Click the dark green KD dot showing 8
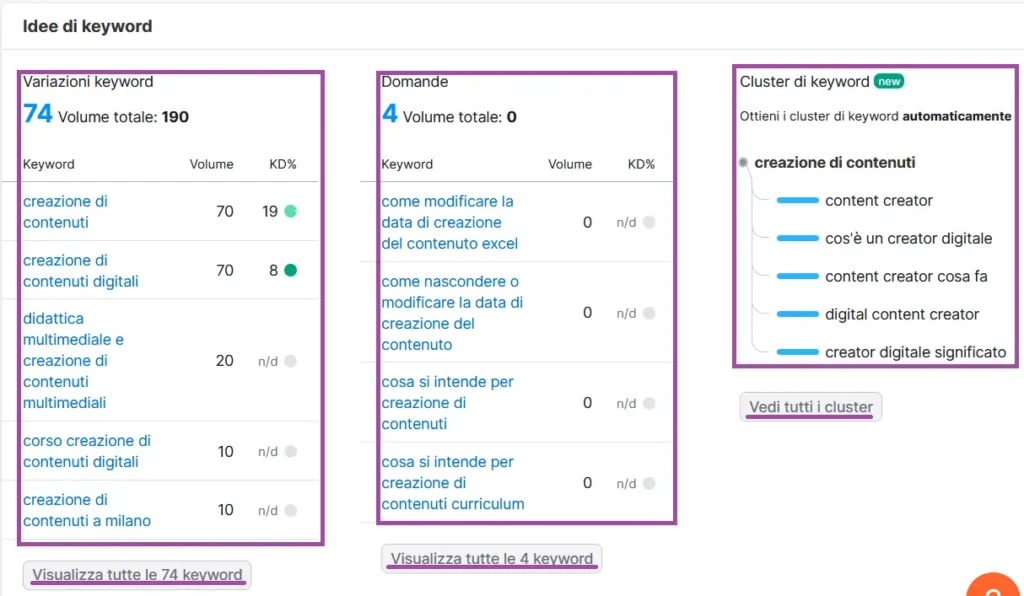 290,270
